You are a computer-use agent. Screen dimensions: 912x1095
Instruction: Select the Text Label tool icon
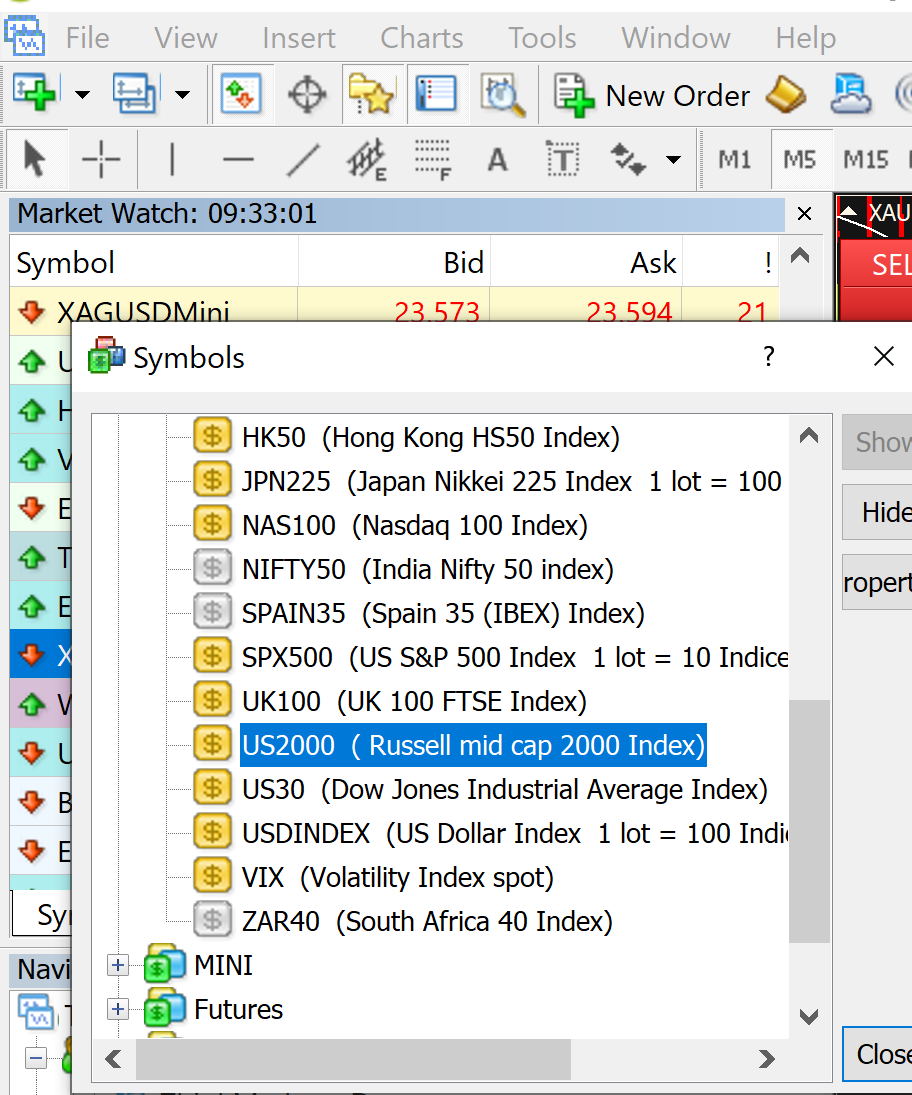click(563, 159)
